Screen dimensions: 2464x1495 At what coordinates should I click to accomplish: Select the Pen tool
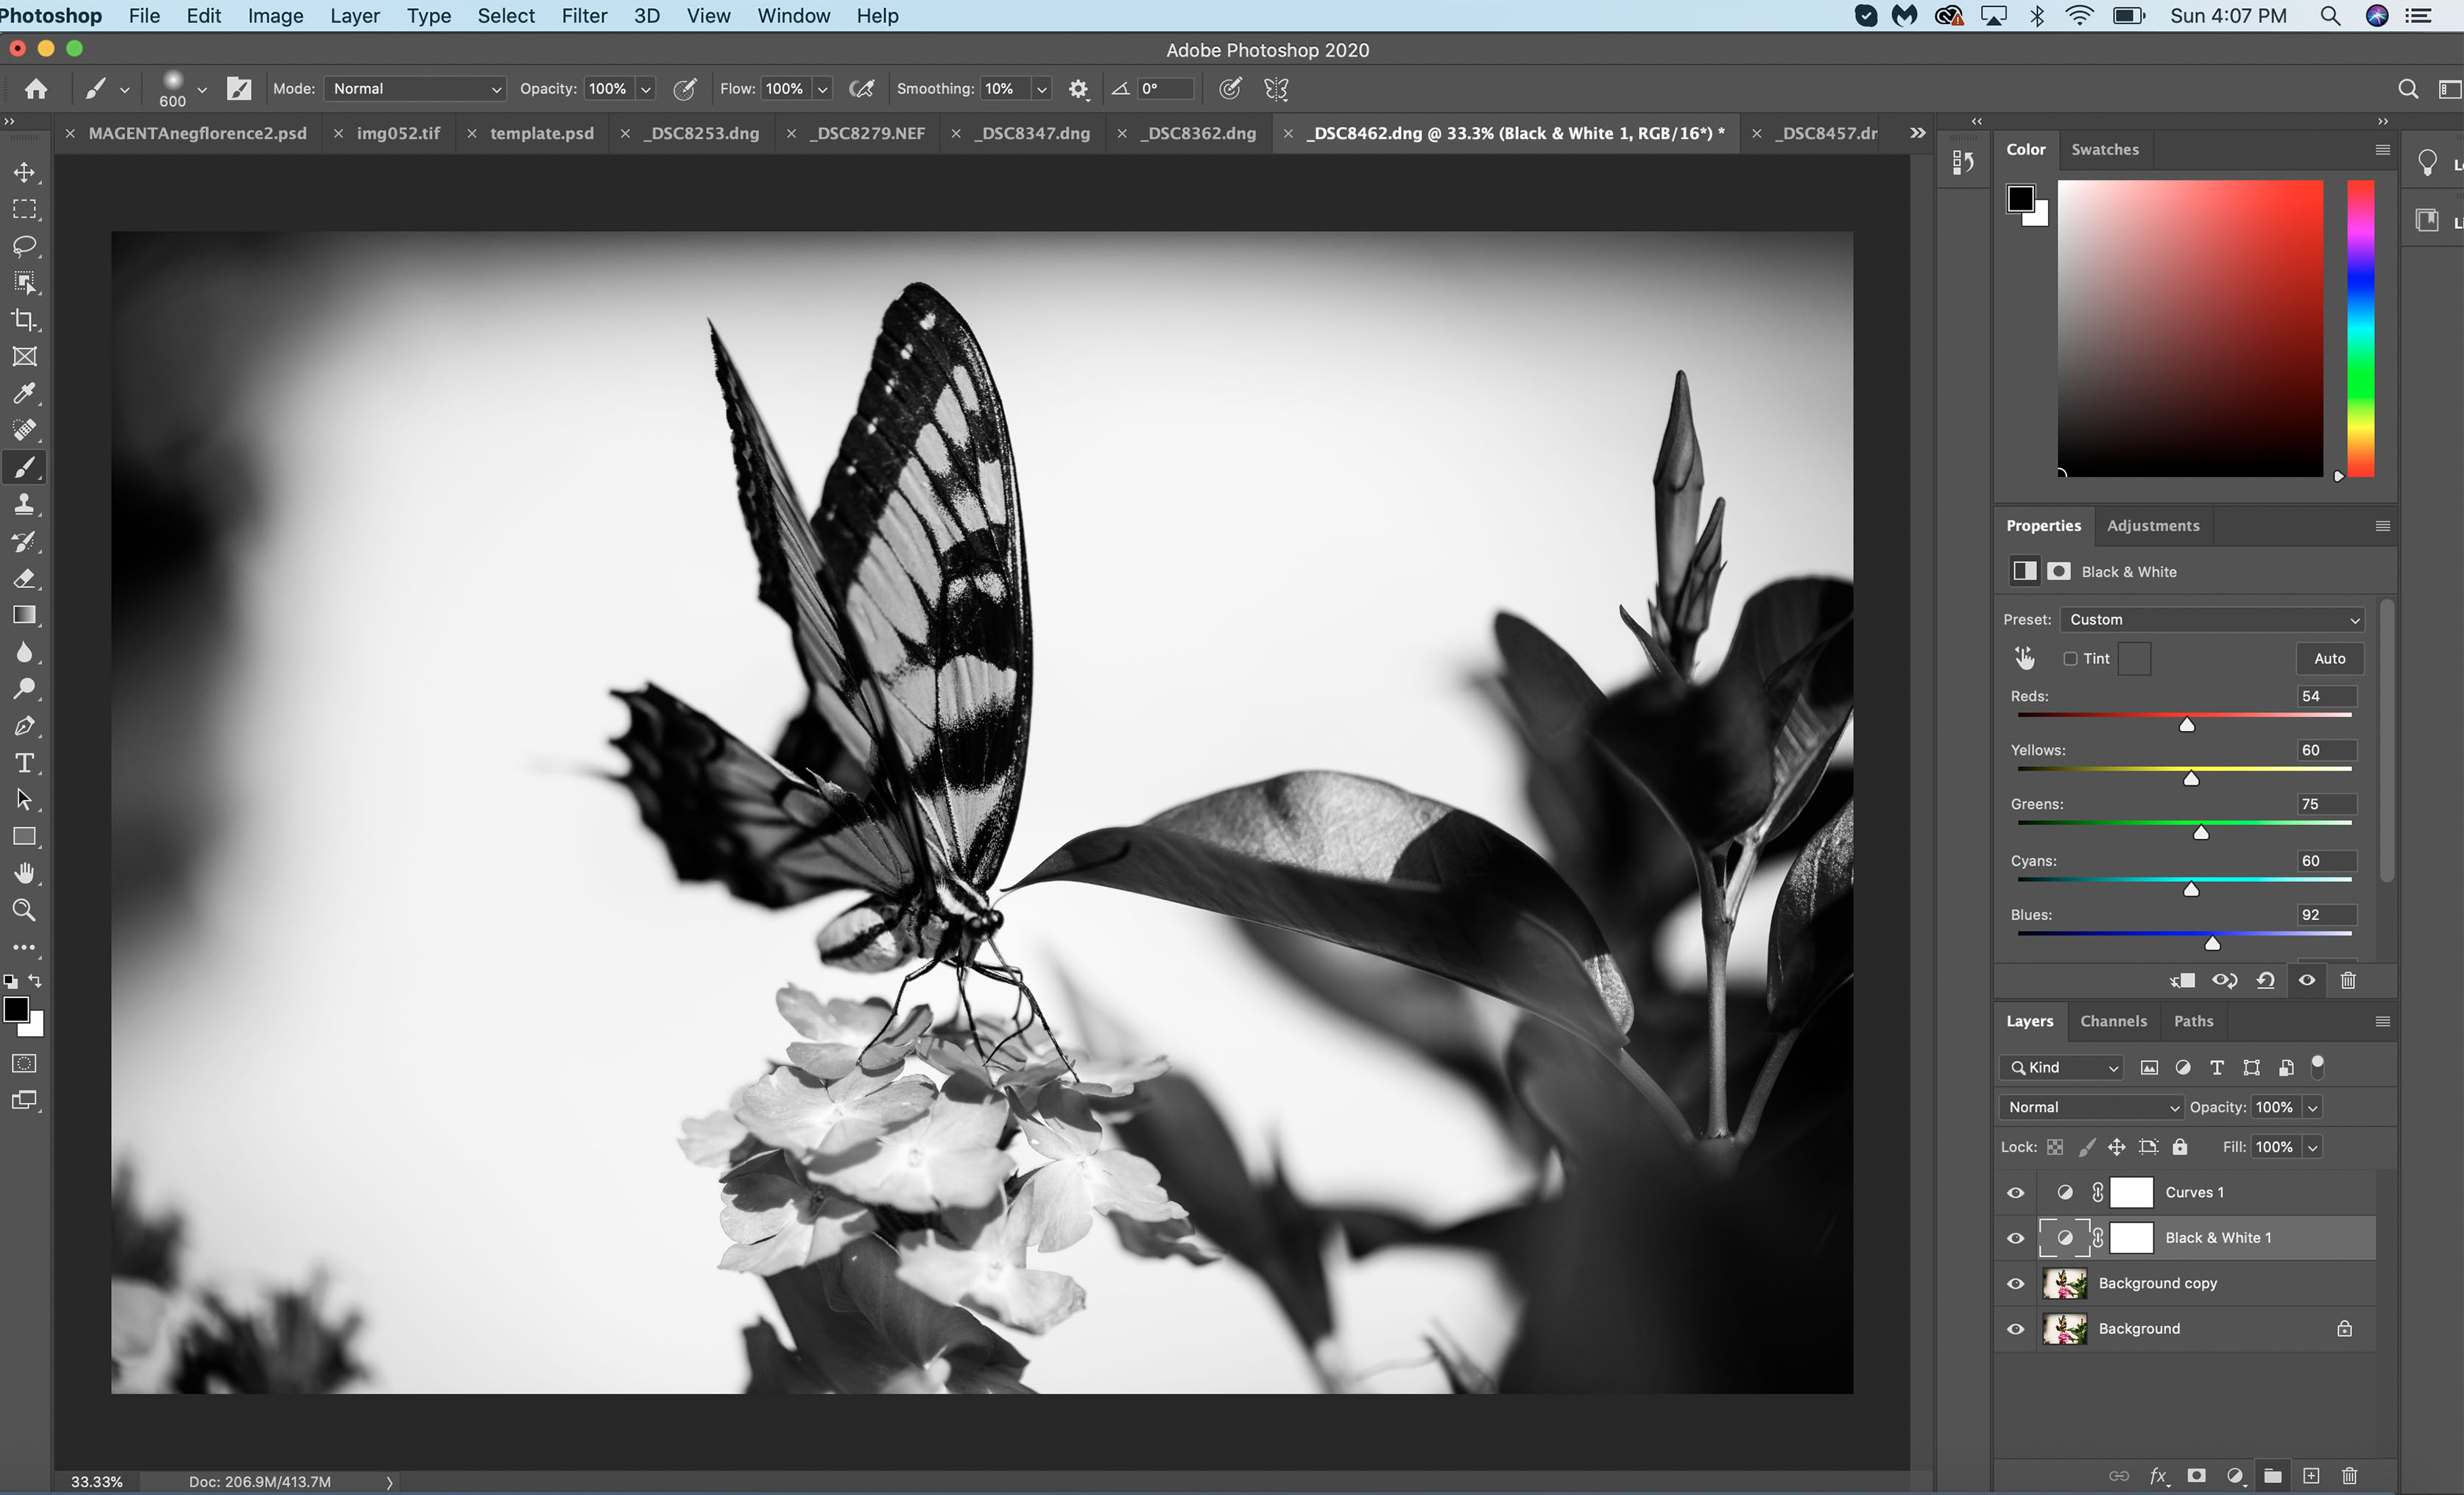(24, 726)
